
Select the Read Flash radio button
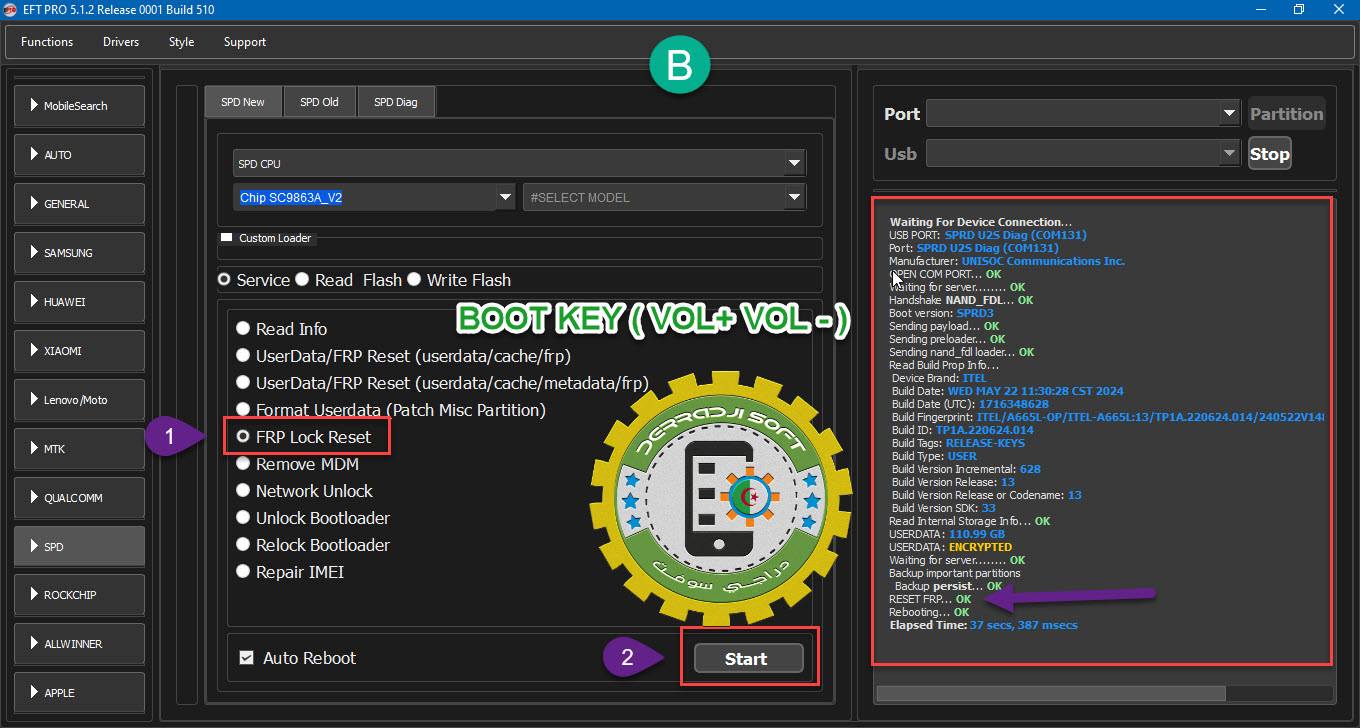302,280
